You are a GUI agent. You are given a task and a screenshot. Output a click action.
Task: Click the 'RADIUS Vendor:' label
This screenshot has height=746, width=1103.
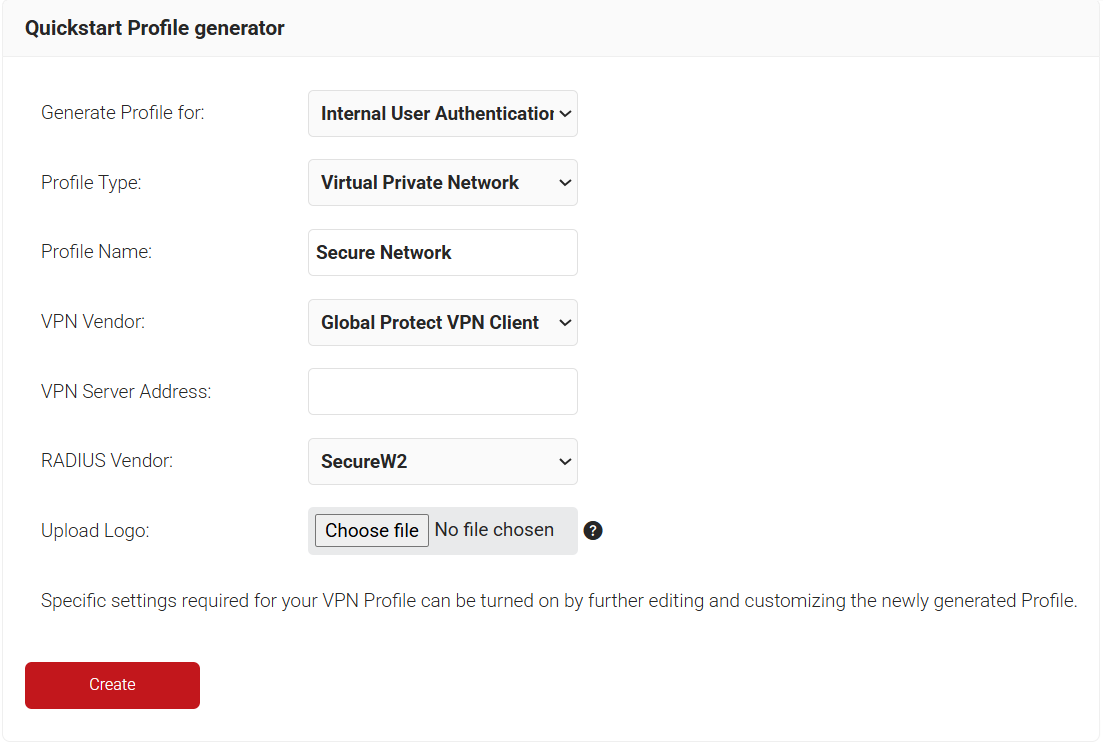point(107,461)
